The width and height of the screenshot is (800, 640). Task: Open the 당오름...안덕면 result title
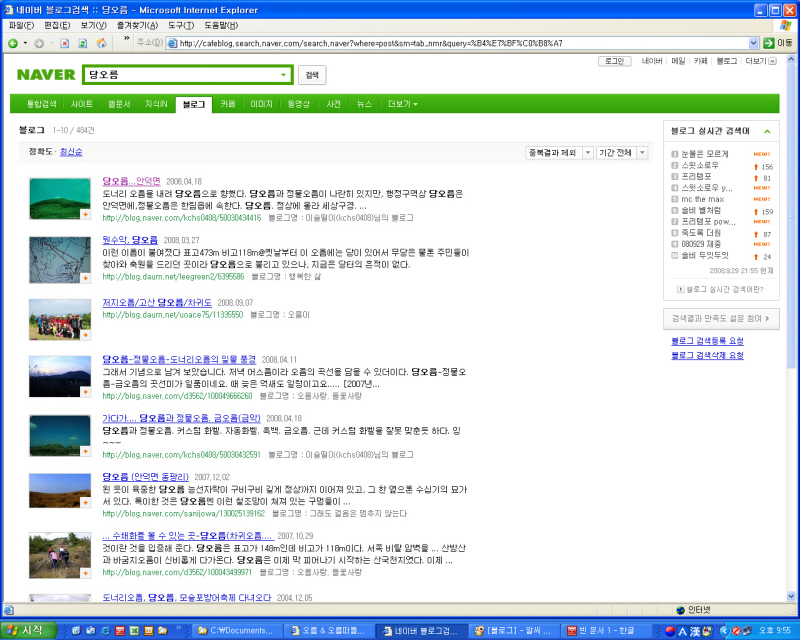coord(131,181)
